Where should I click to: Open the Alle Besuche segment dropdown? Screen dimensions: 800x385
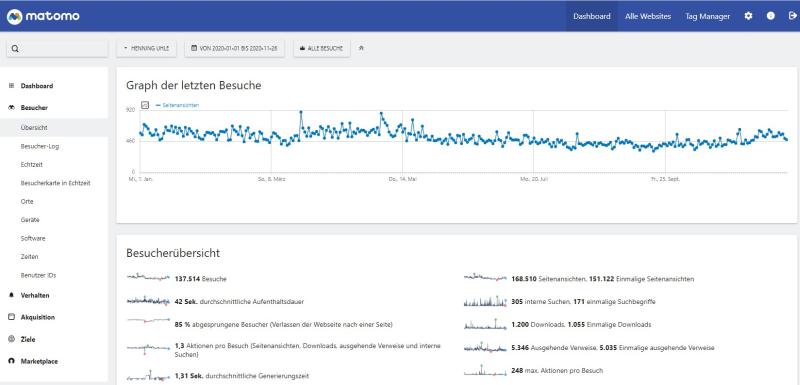(321, 48)
